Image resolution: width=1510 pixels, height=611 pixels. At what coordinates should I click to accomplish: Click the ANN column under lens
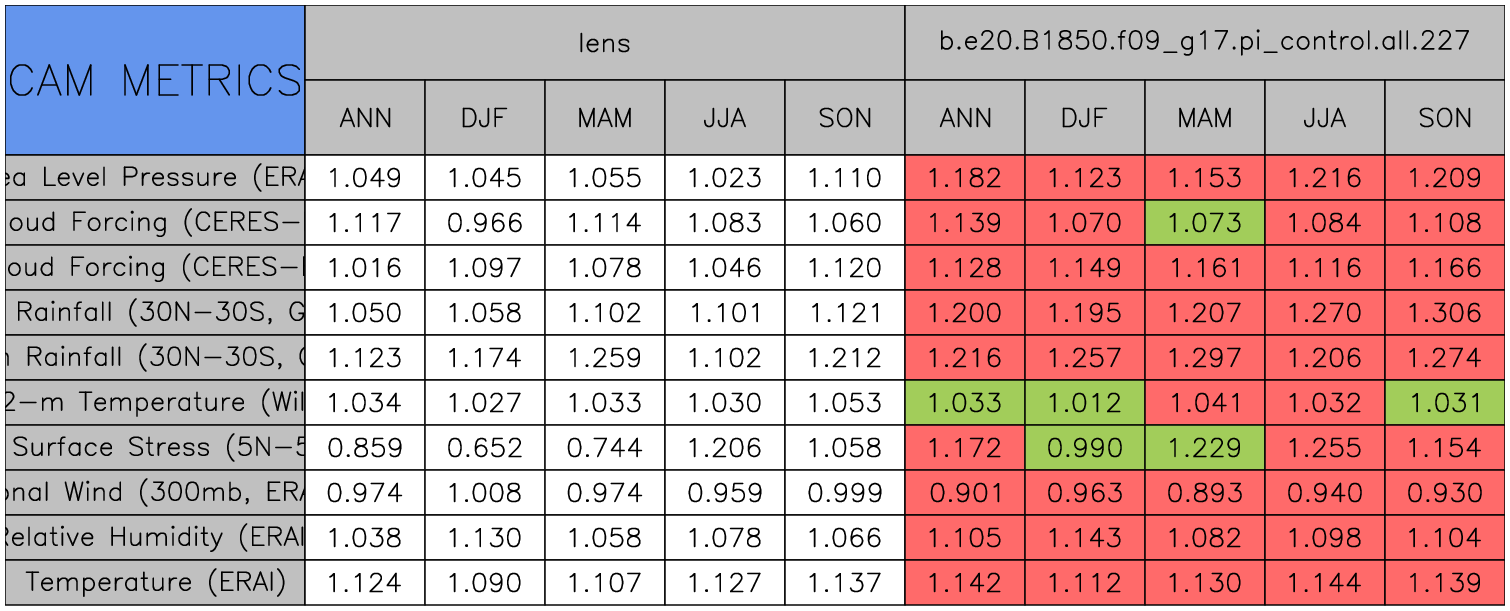(x=365, y=118)
